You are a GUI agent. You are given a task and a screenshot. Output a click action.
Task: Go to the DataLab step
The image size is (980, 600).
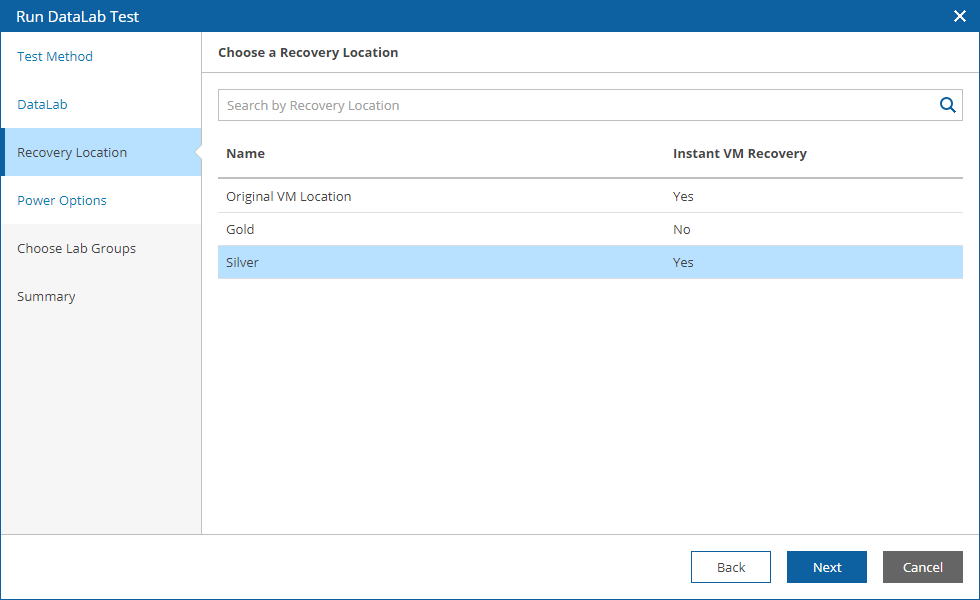pyautogui.click(x=42, y=104)
